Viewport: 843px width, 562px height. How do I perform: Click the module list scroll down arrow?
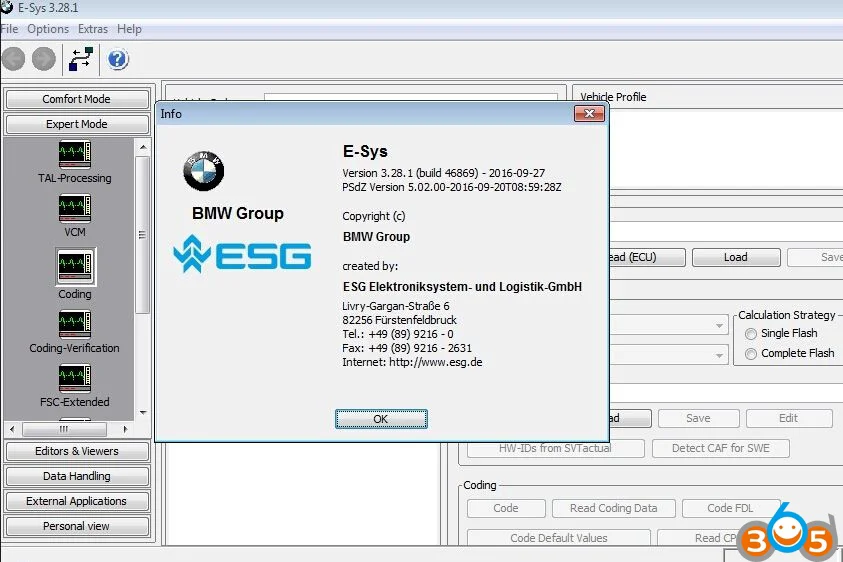click(x=143, y=413)
